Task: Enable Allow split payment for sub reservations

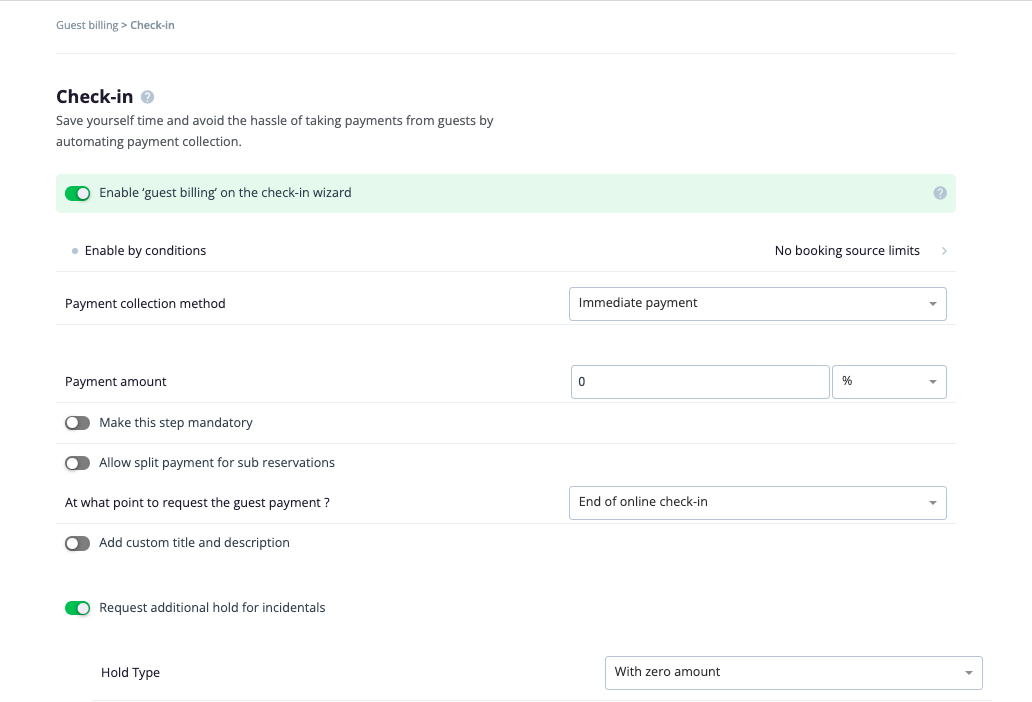Action: (x=78, y=463)
